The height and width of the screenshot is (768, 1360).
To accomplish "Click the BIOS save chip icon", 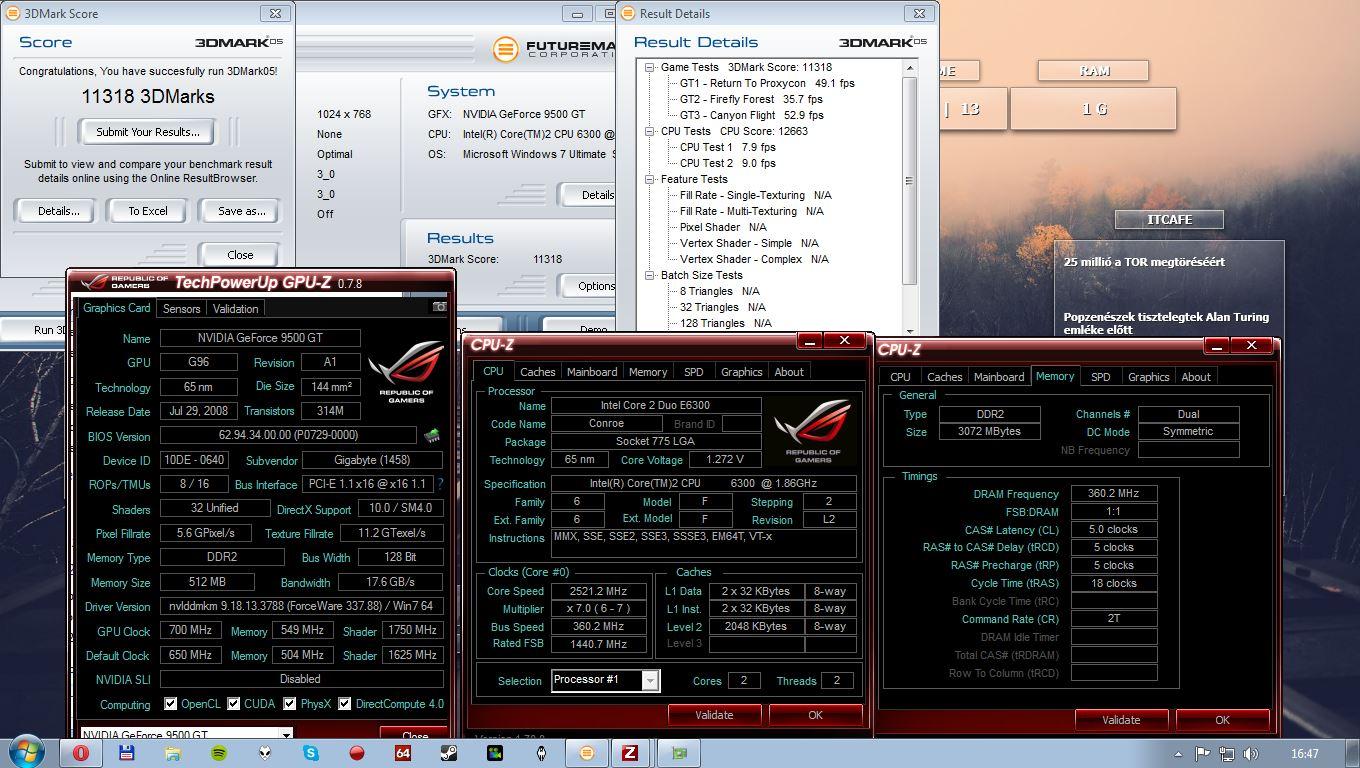I will click(432, 436).
